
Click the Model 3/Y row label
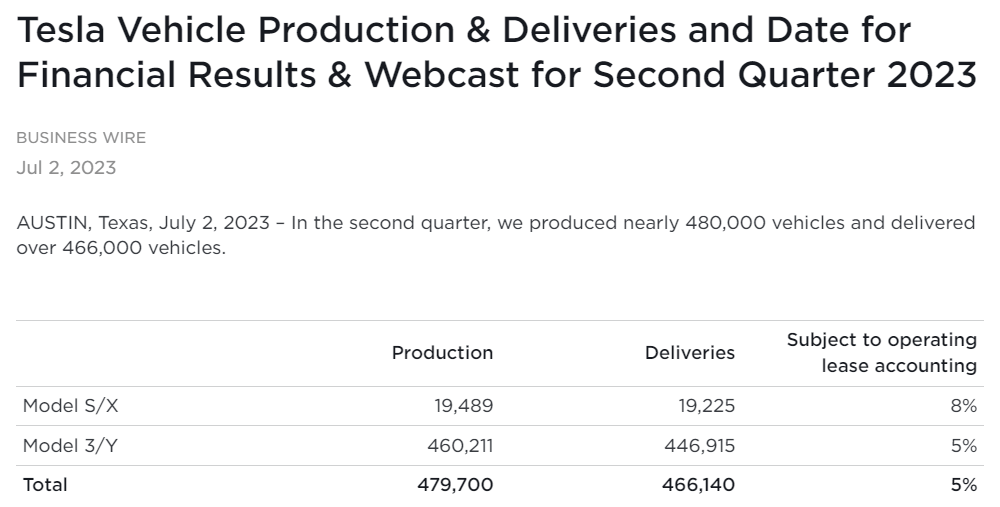click(x=70, y=446)
